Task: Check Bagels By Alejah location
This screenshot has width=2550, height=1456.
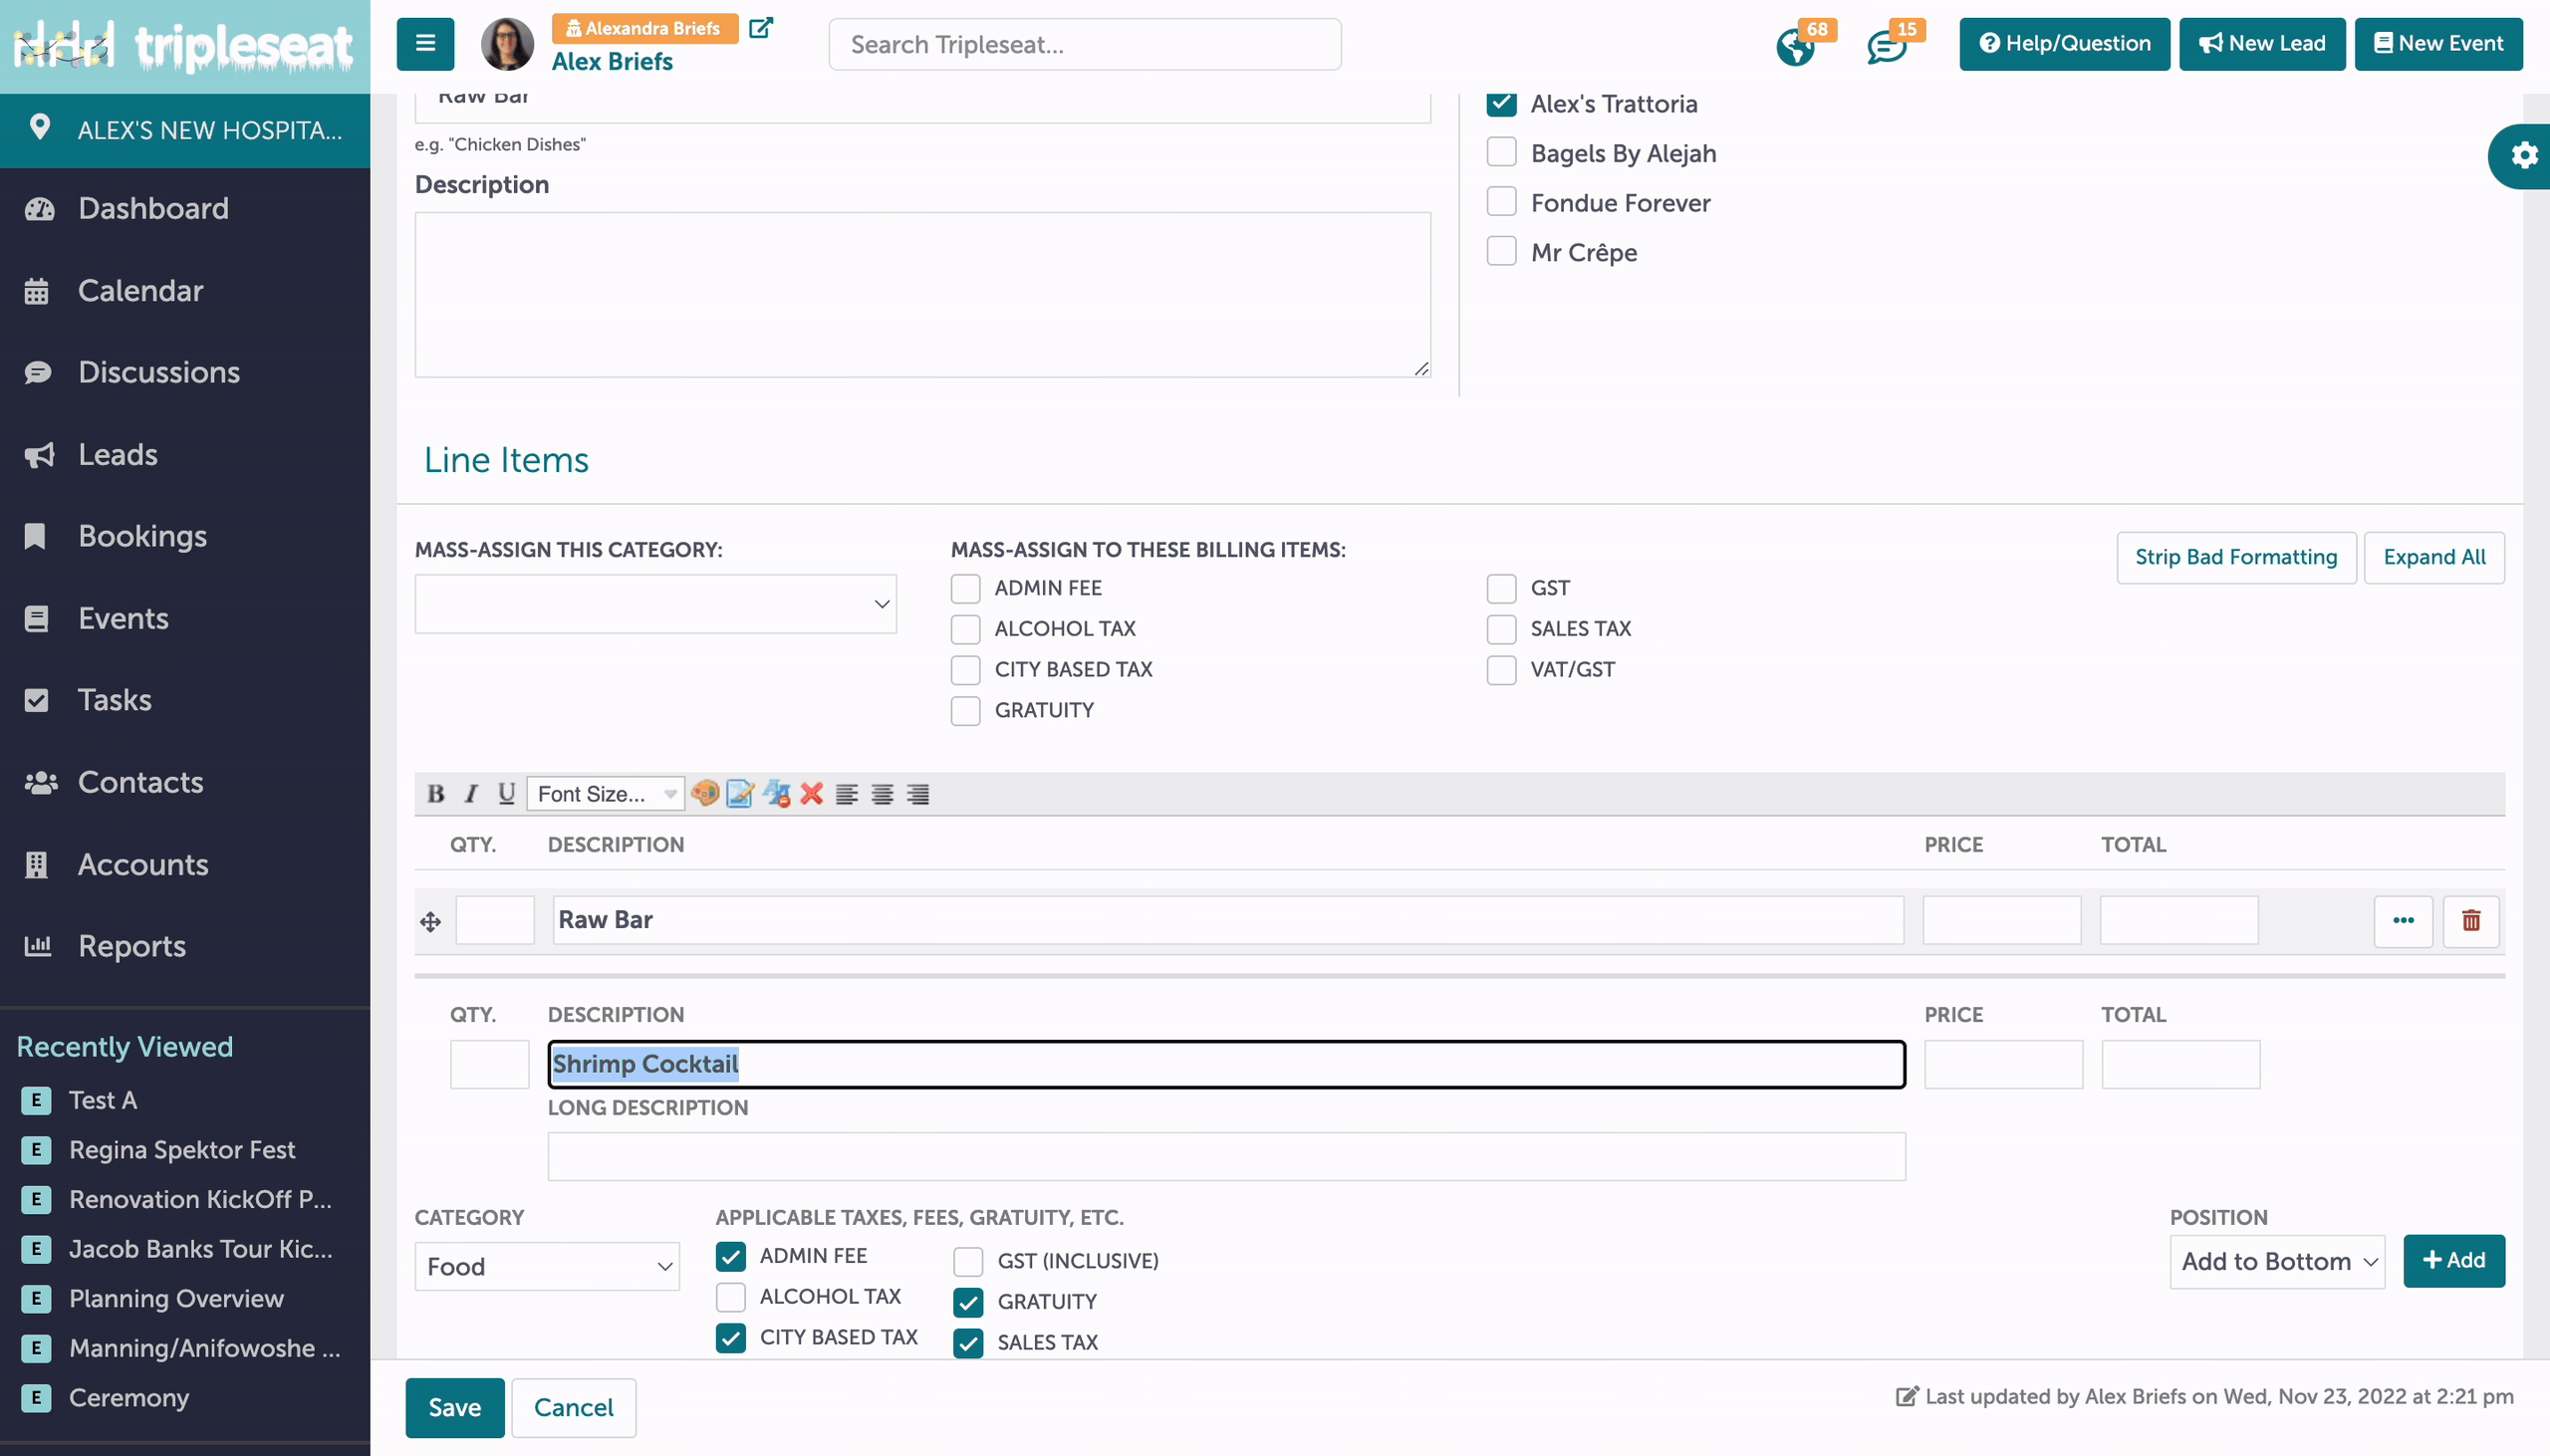Action: click(1501, 152)
